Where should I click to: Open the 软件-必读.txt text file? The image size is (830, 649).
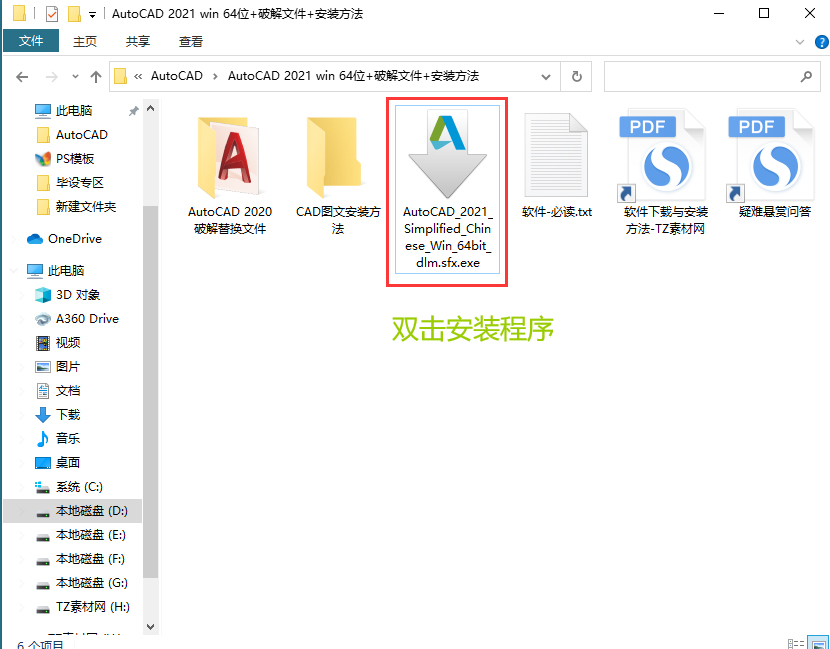point(556,165)
